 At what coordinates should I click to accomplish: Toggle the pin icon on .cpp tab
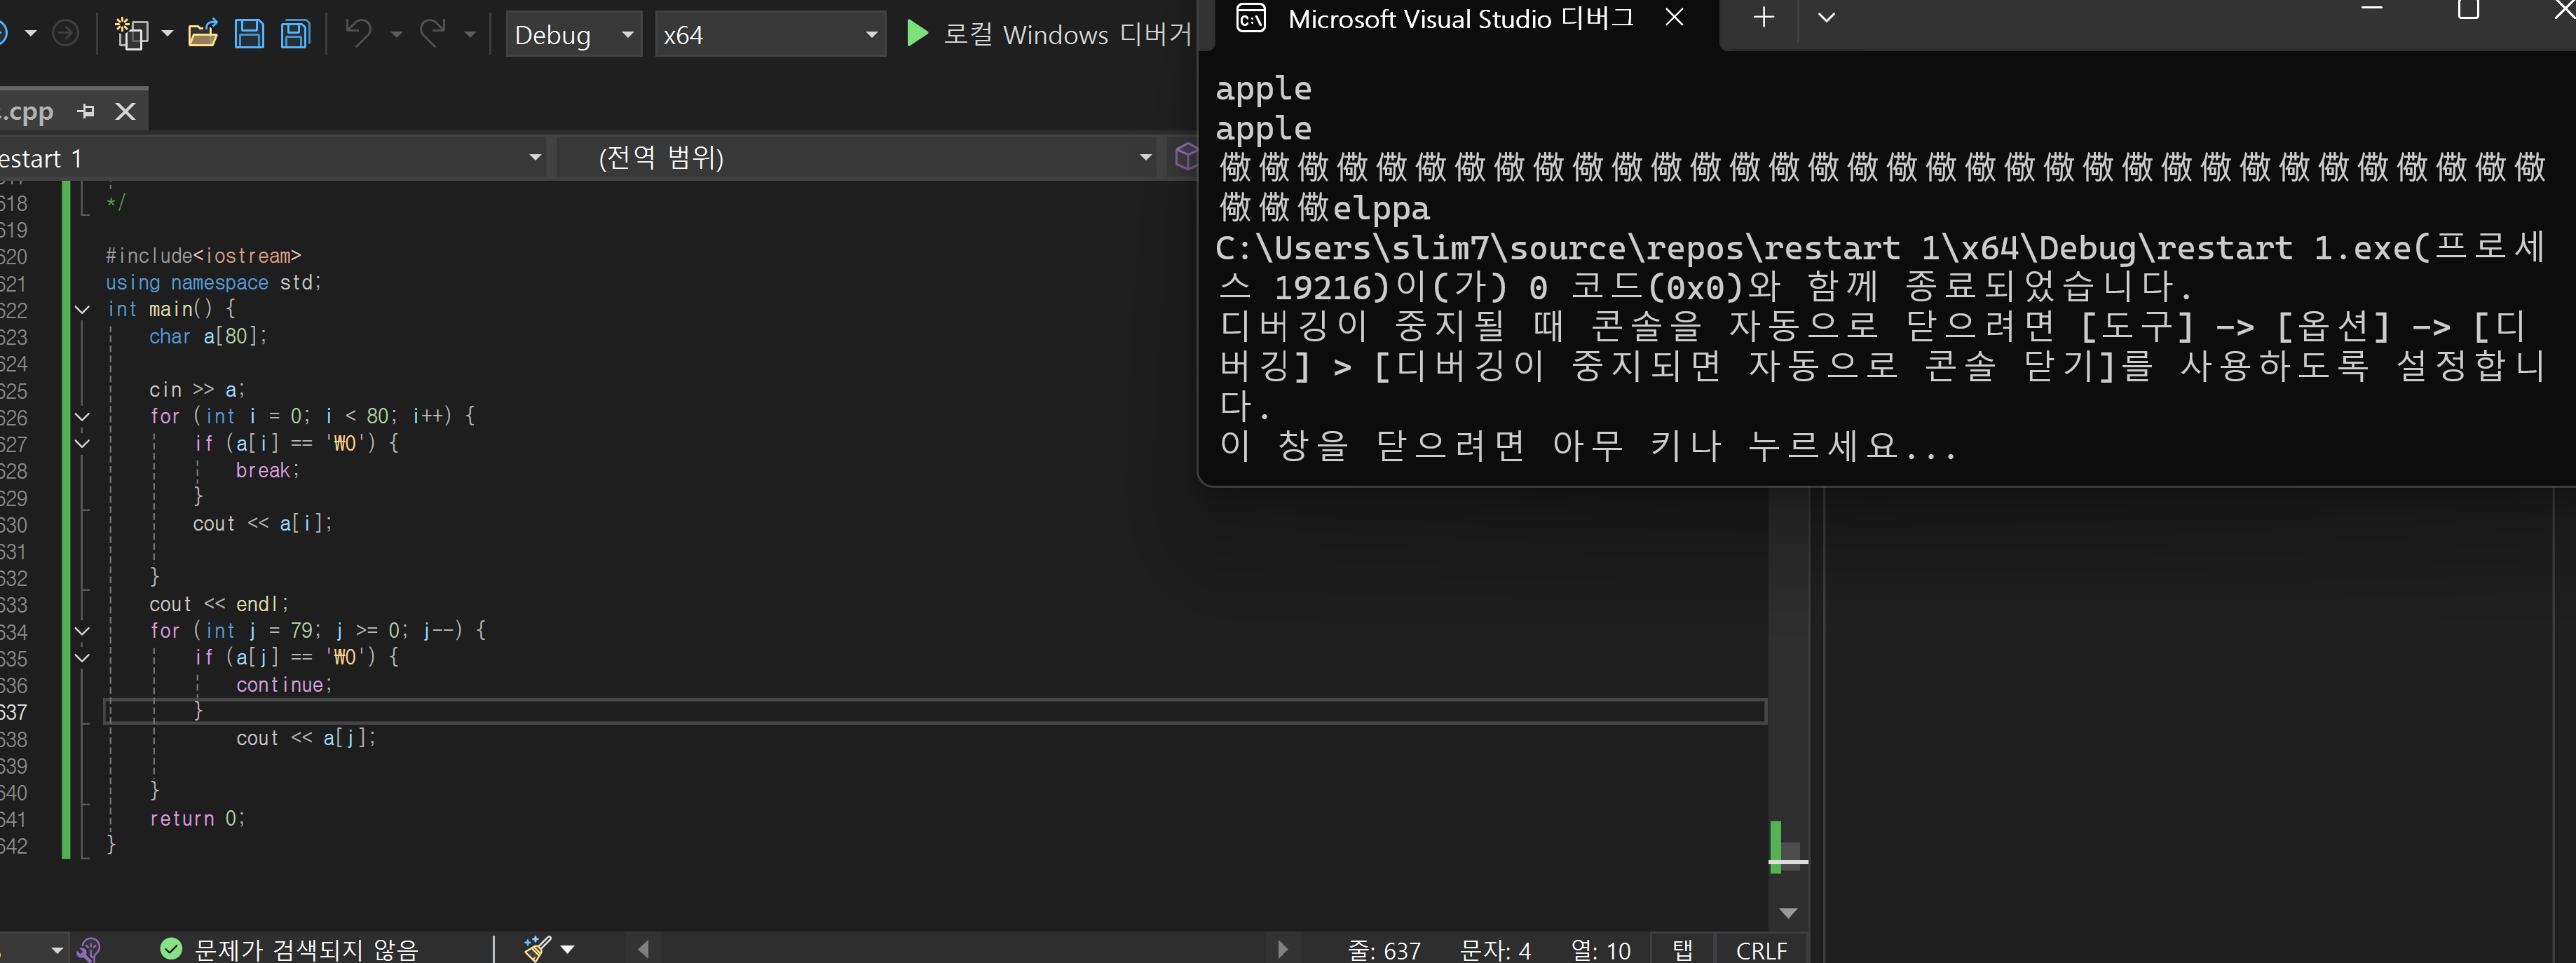(86, 111)
